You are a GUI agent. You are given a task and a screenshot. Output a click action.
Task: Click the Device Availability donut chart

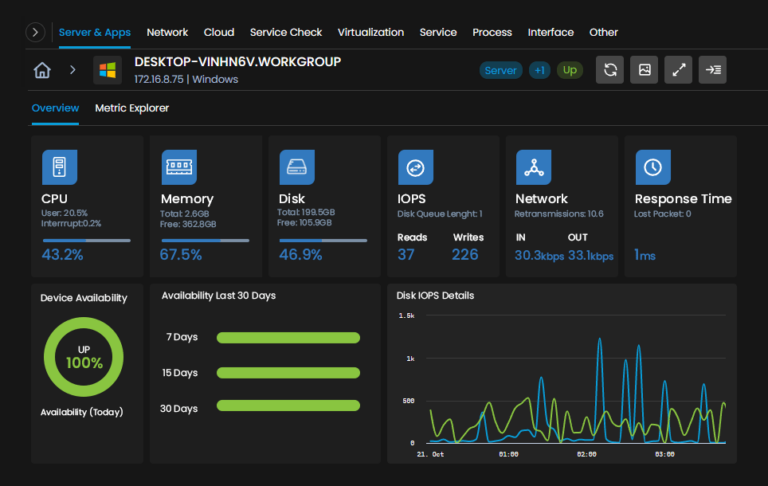(x=84, y=358)
